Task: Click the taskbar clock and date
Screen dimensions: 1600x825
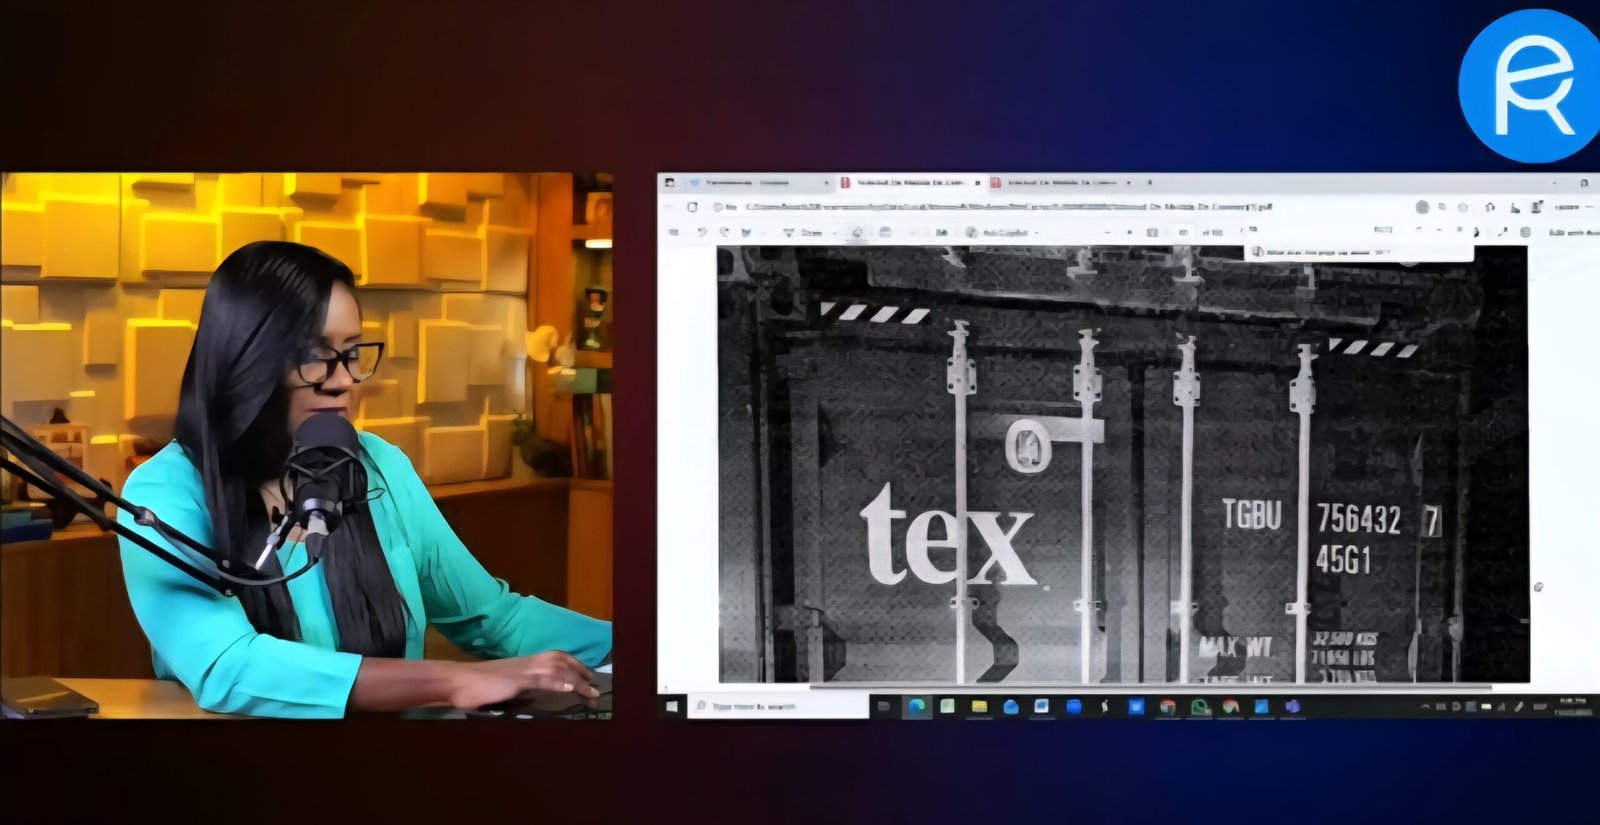Action: tap(1571, 706)
